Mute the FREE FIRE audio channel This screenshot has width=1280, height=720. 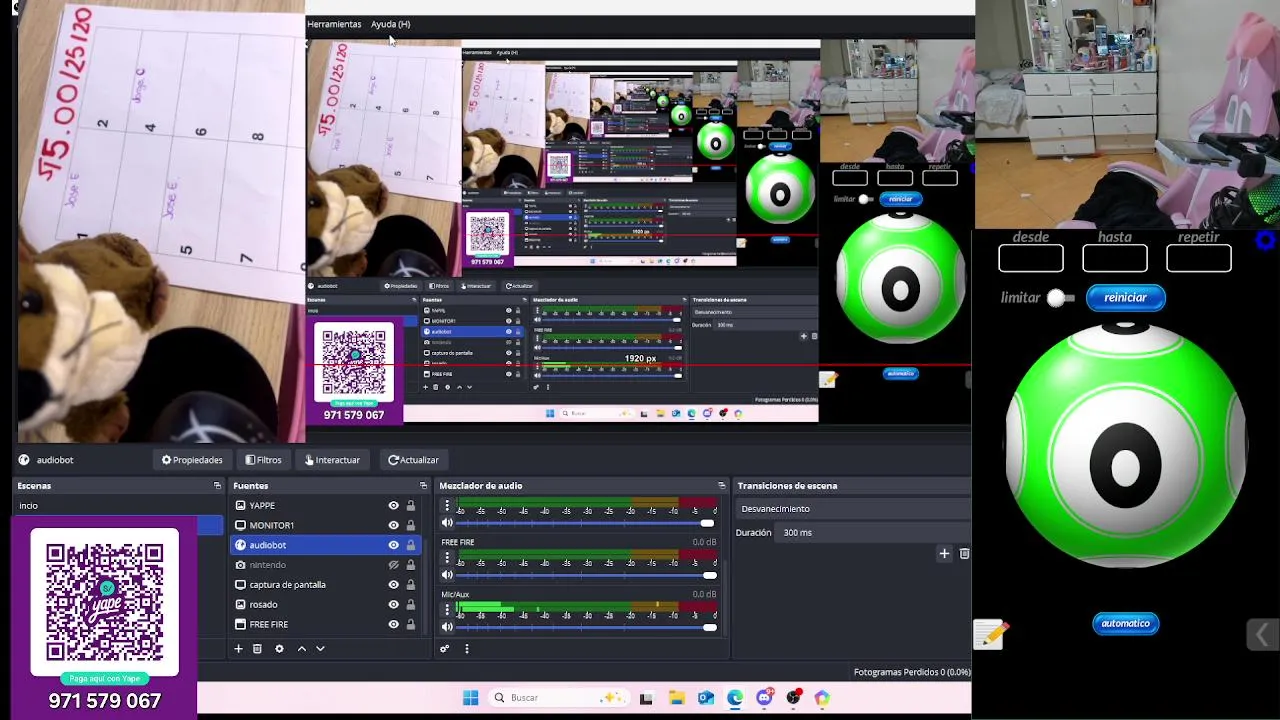click(447, 575)
